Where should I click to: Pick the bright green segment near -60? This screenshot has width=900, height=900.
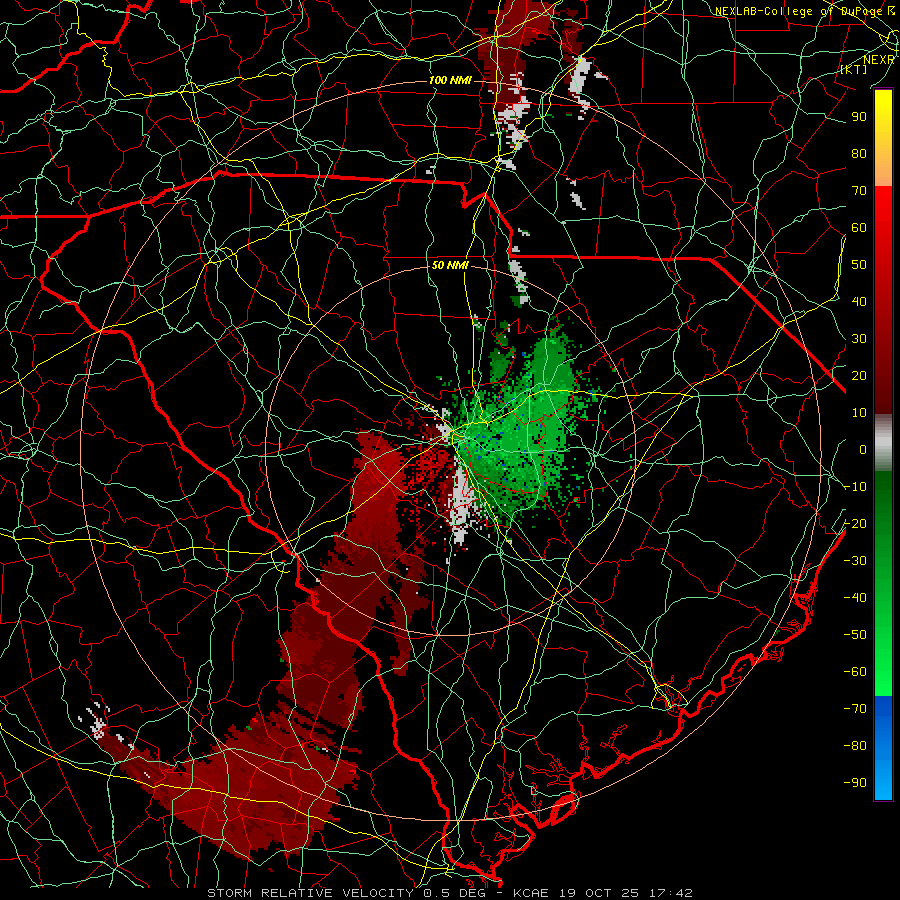pos(883,672)
